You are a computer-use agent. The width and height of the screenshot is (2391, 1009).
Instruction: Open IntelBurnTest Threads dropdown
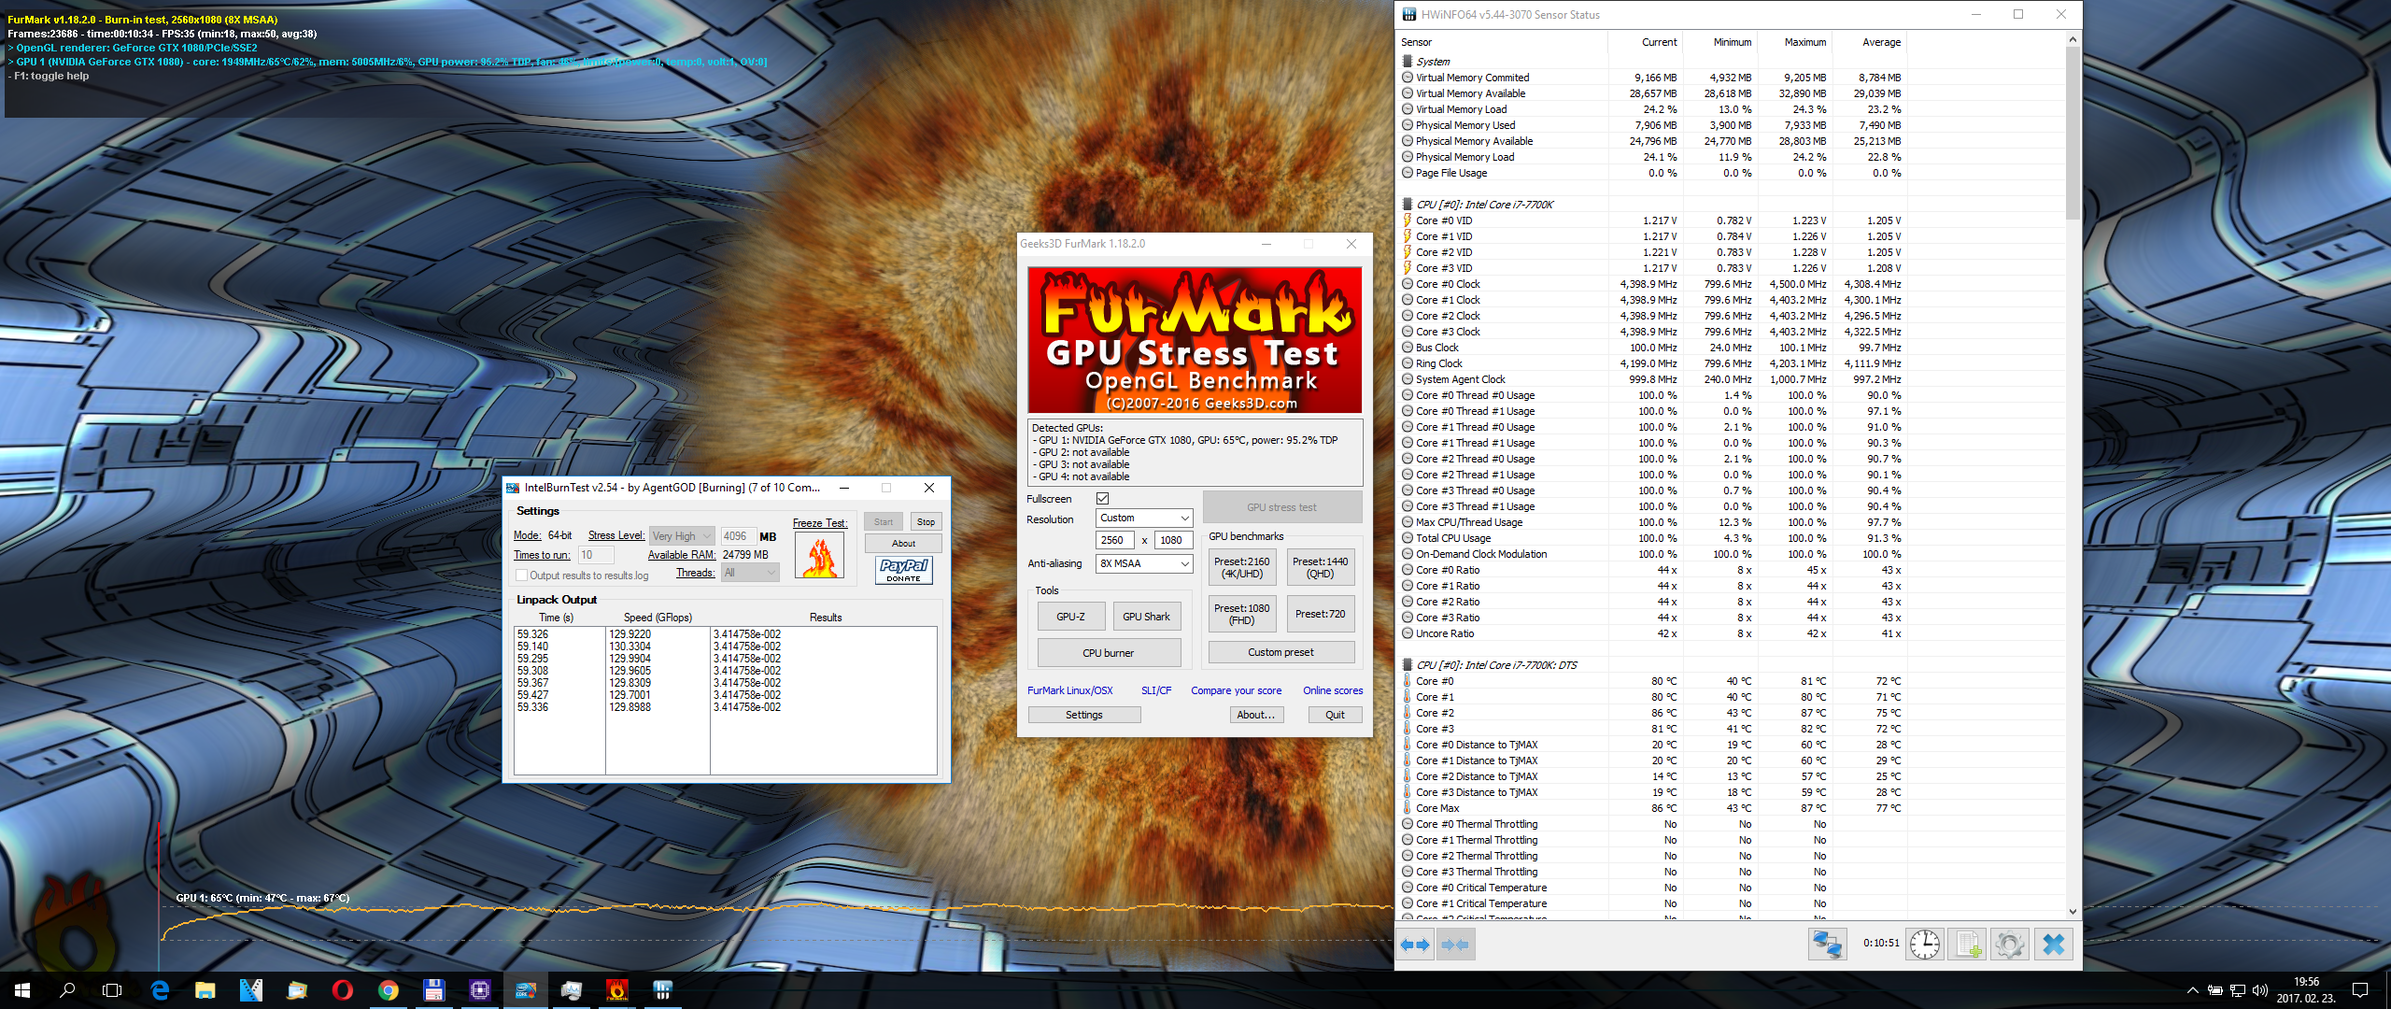point(749,572)
